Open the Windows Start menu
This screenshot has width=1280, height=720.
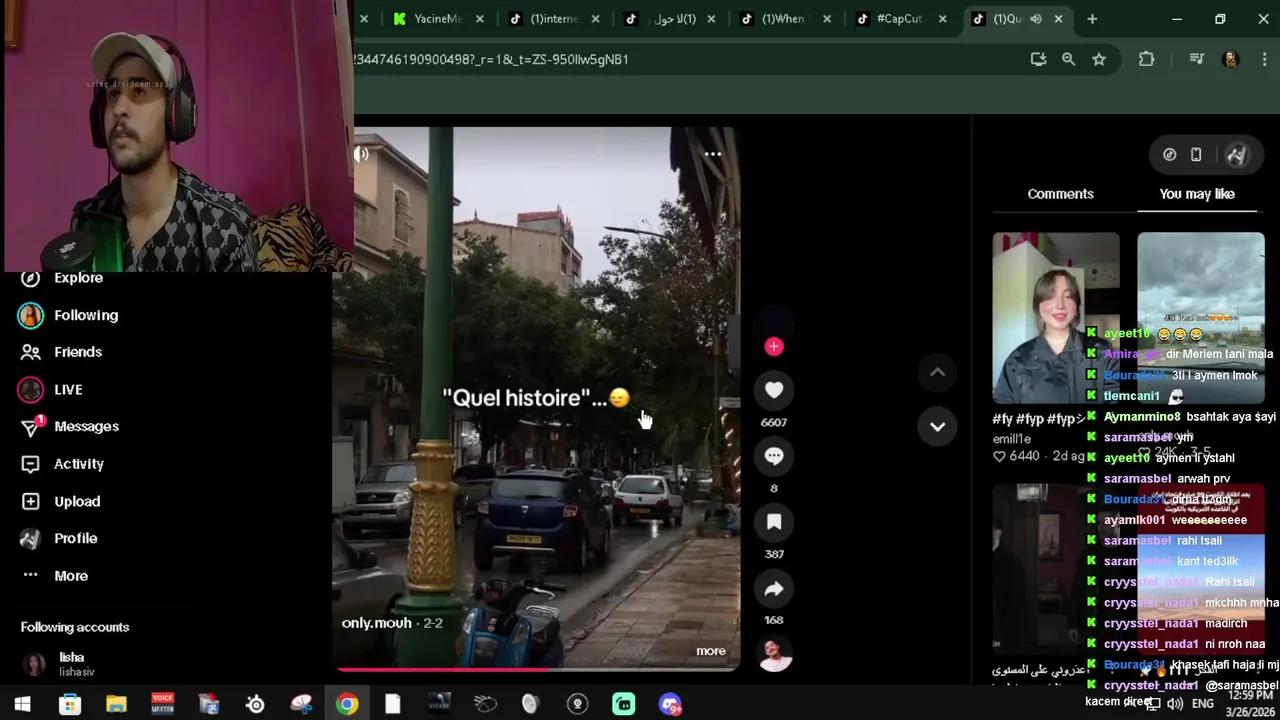tap(22, 704)
